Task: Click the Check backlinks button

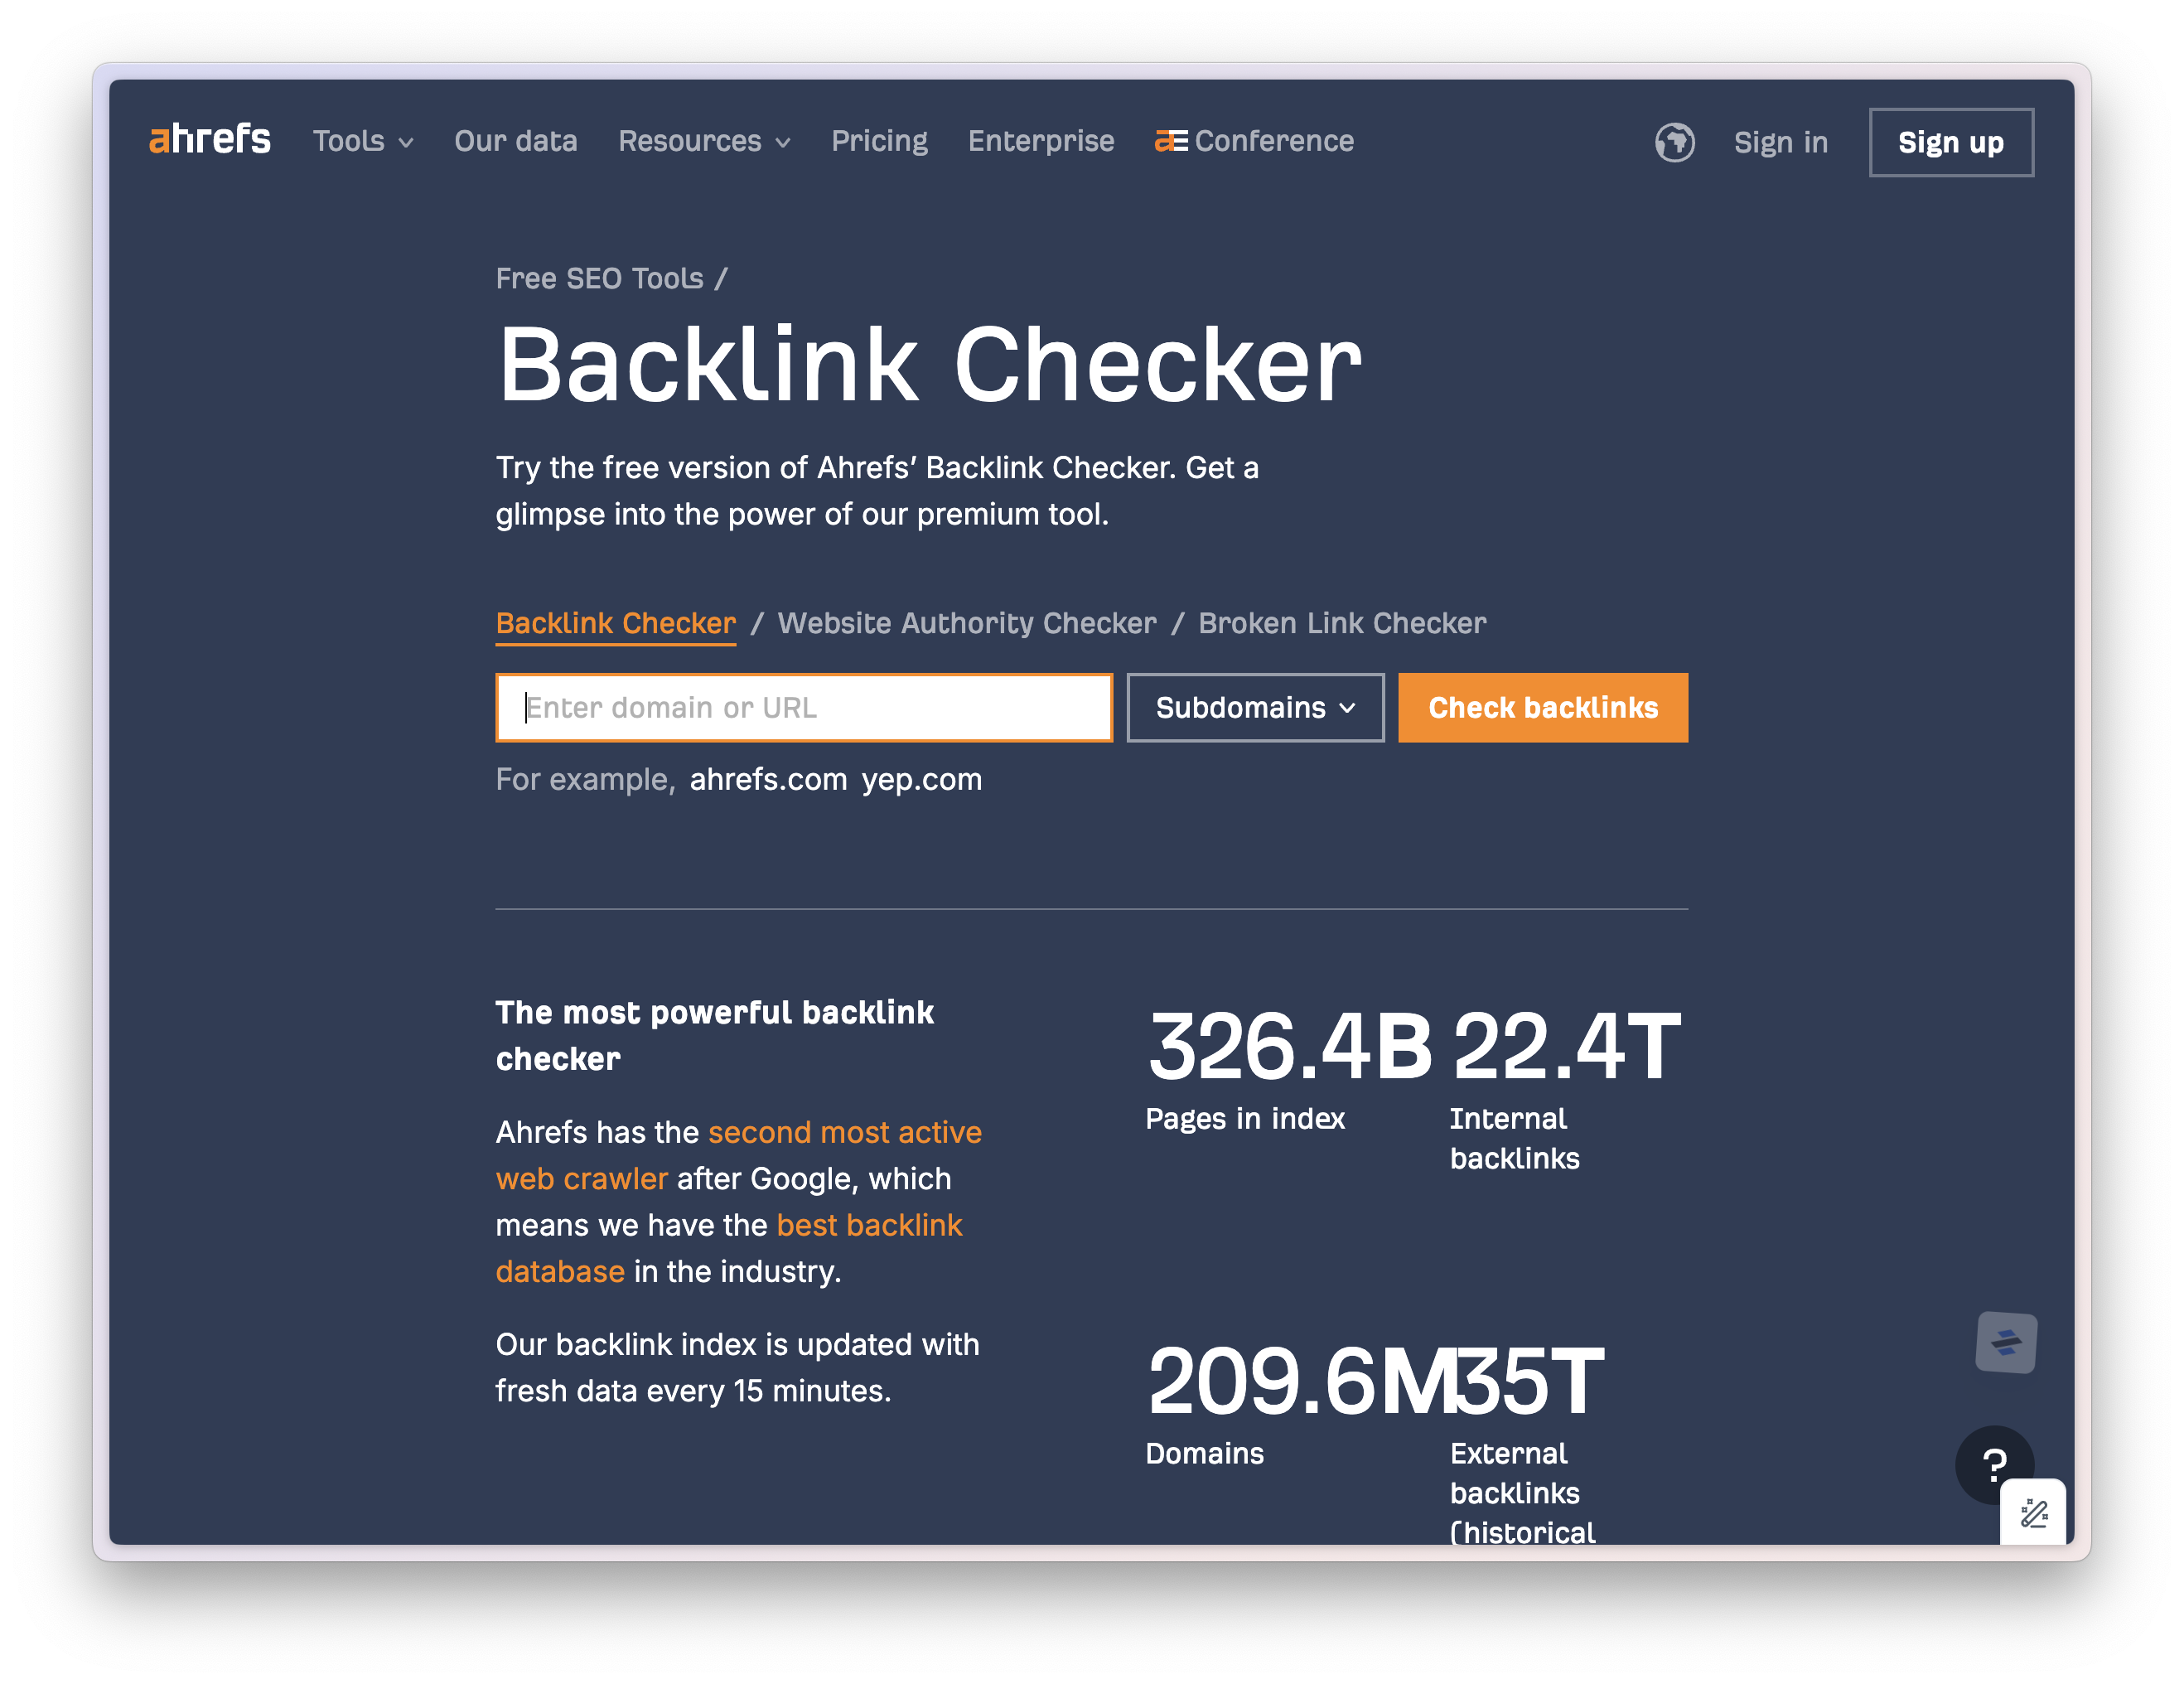Action: (x=1542, y=707)
